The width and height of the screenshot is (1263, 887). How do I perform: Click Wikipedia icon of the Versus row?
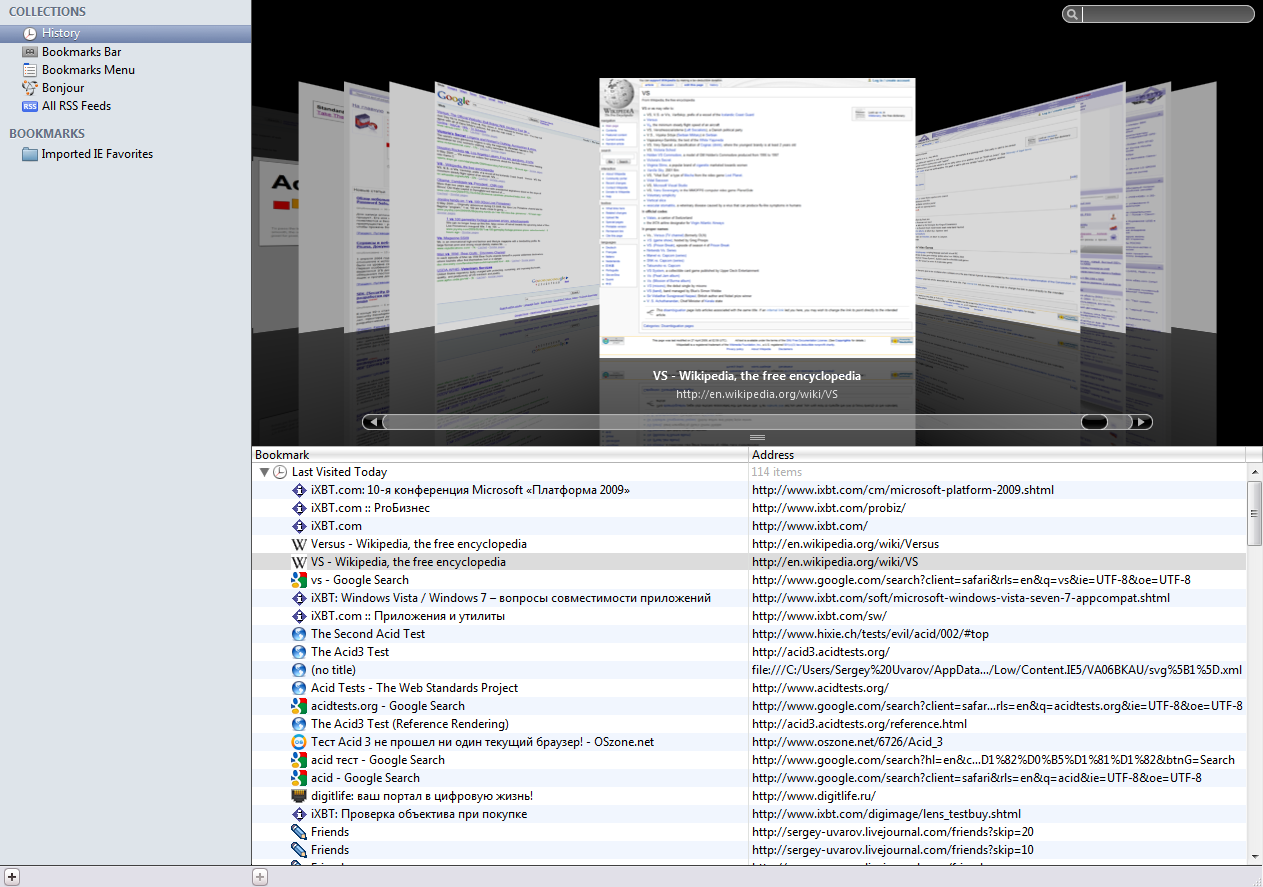(x=298, y=544)
